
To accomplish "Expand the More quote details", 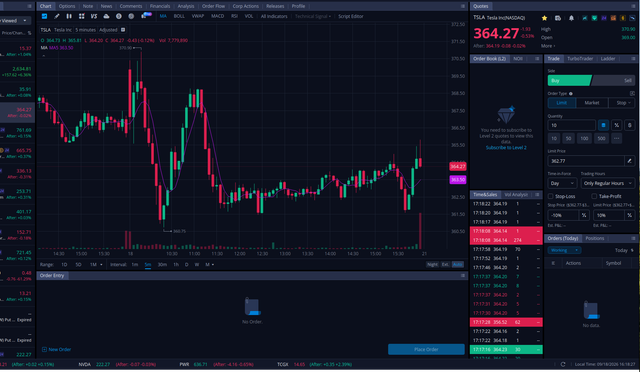I will point(548,46).
